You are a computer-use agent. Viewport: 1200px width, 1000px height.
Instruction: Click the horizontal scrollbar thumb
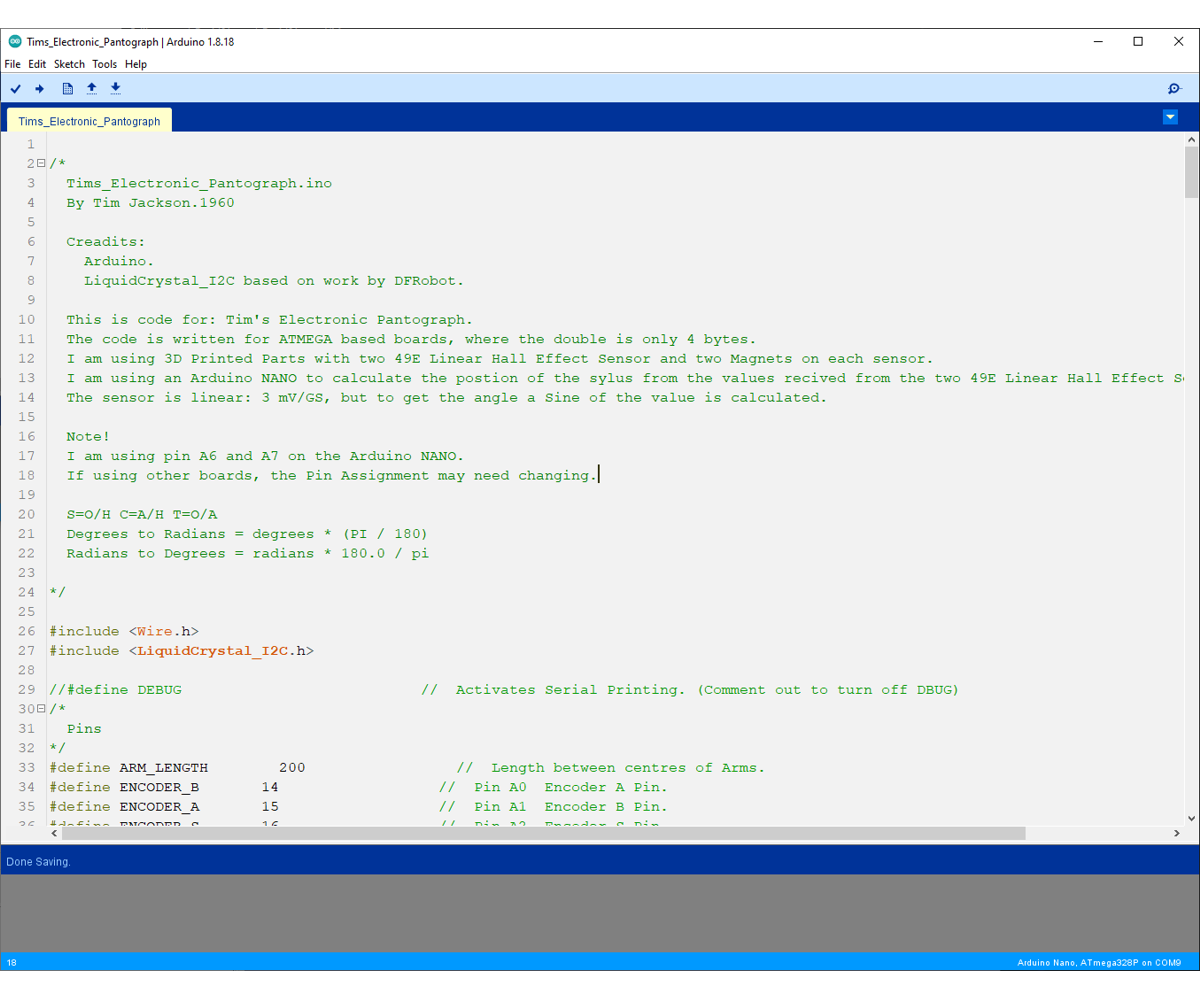click(x=544, y=833)
